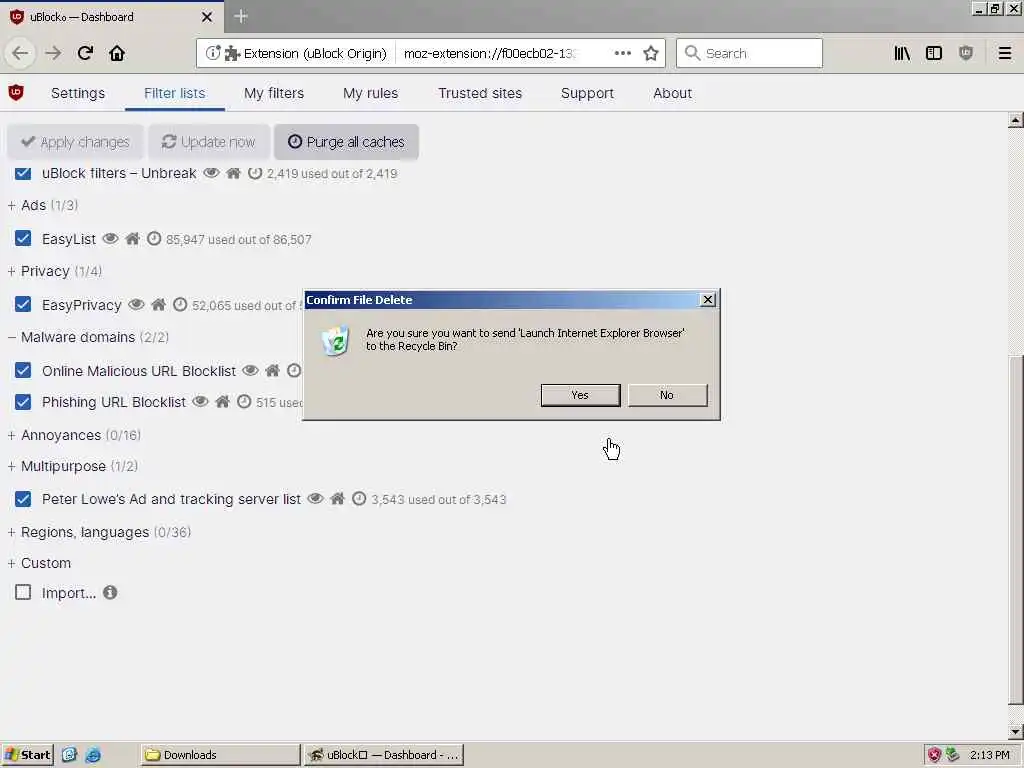Click the browser Forward arrow
Viewport: 1024px width, 768px height.
53,53
